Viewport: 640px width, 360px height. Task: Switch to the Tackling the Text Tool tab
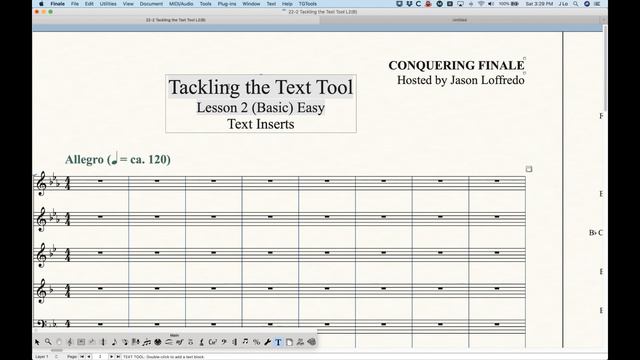pos(176,20)
